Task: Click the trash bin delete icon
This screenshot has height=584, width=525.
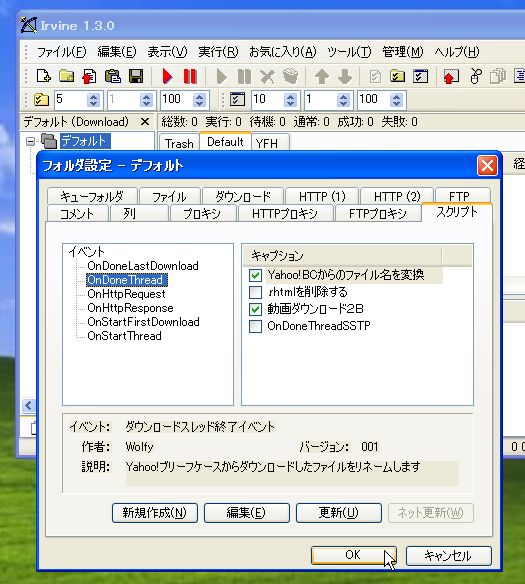Action: click(290, 76)
